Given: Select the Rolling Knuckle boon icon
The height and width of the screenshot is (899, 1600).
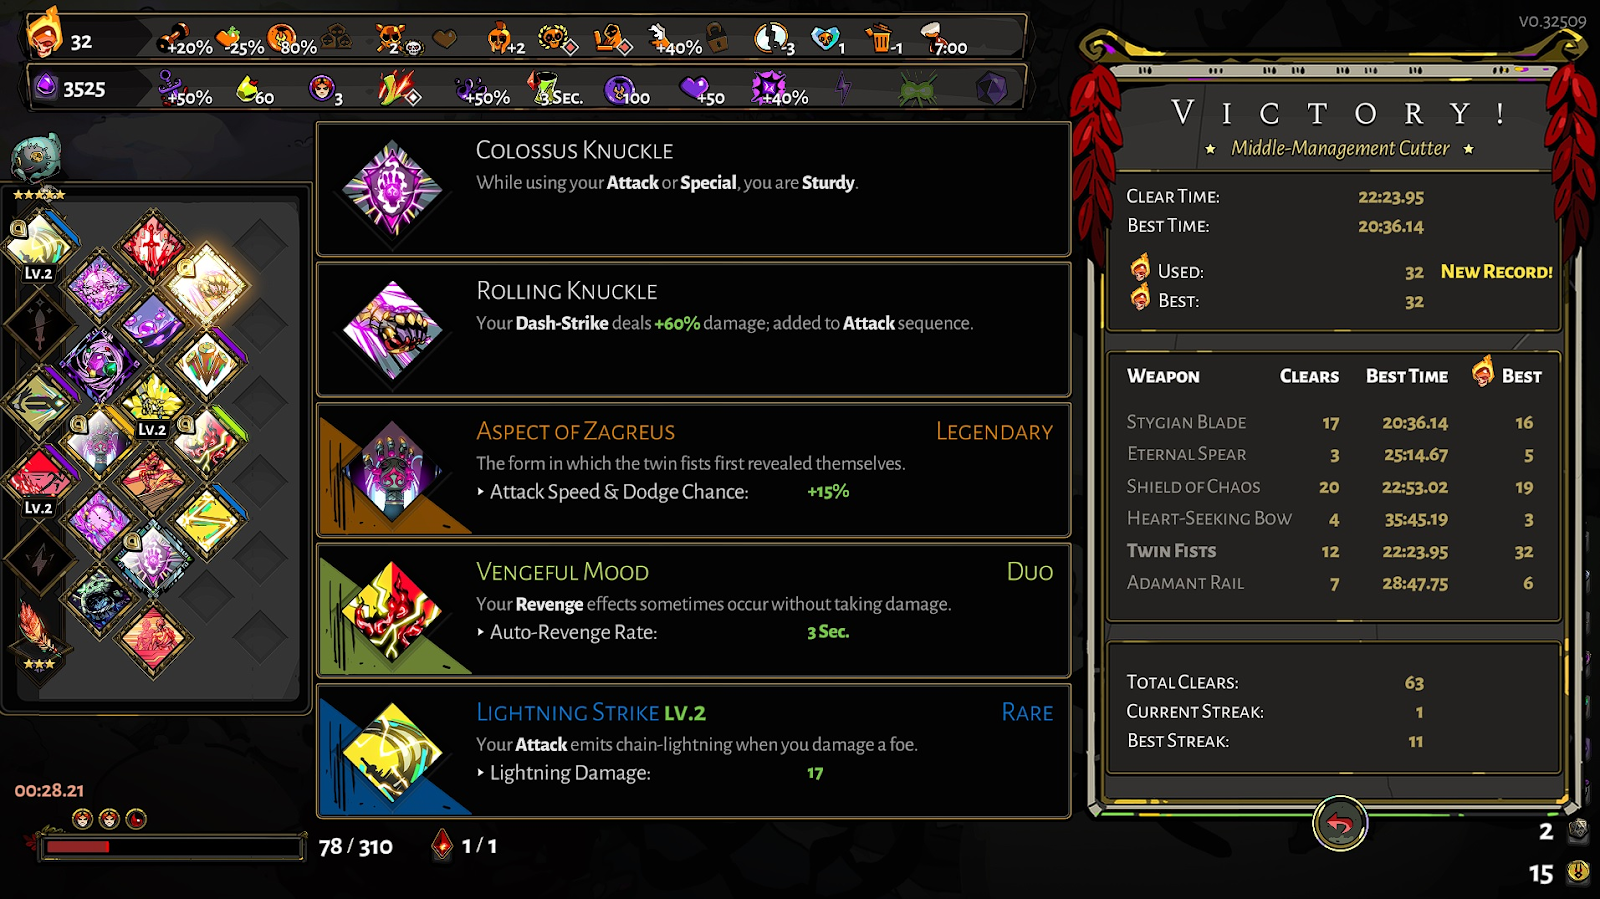Looking at the screenshot, I should [x=393, y=330].
